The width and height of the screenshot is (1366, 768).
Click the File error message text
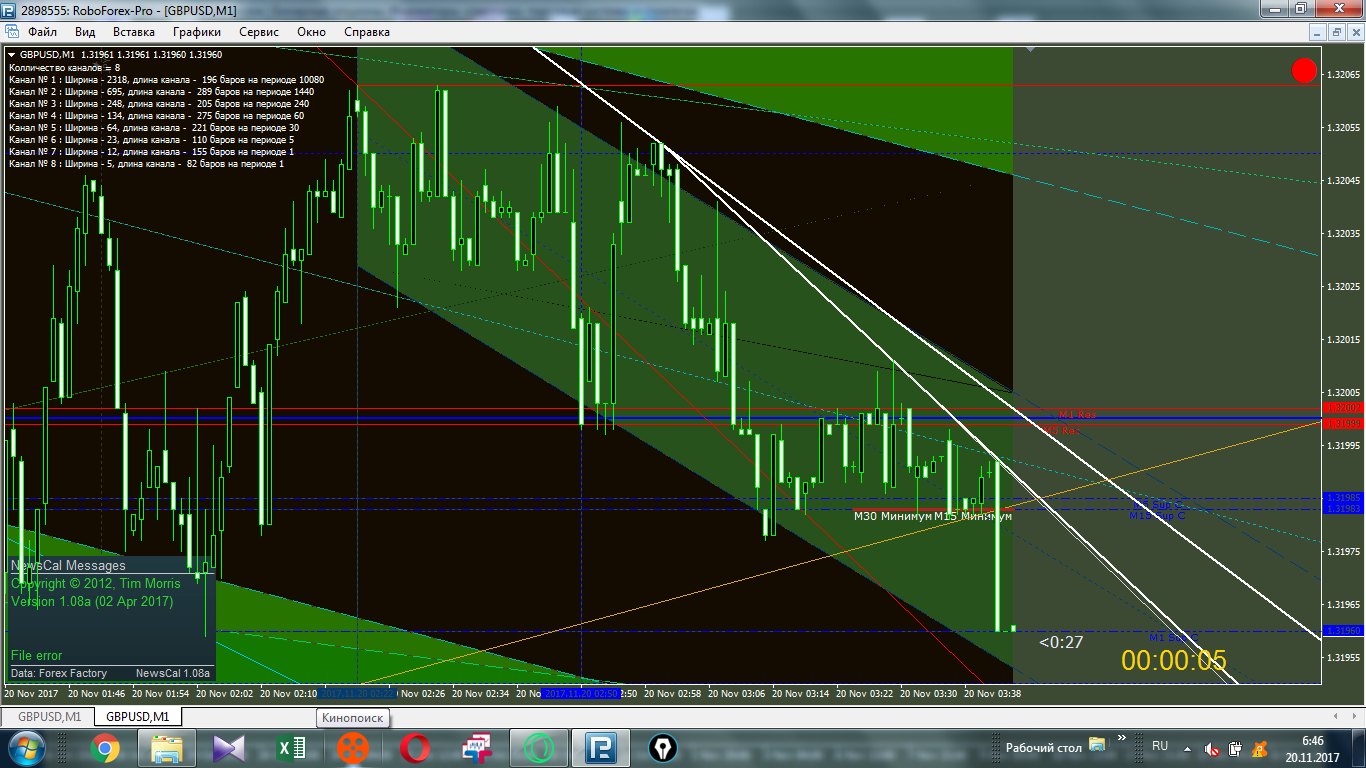click(36, 656)
